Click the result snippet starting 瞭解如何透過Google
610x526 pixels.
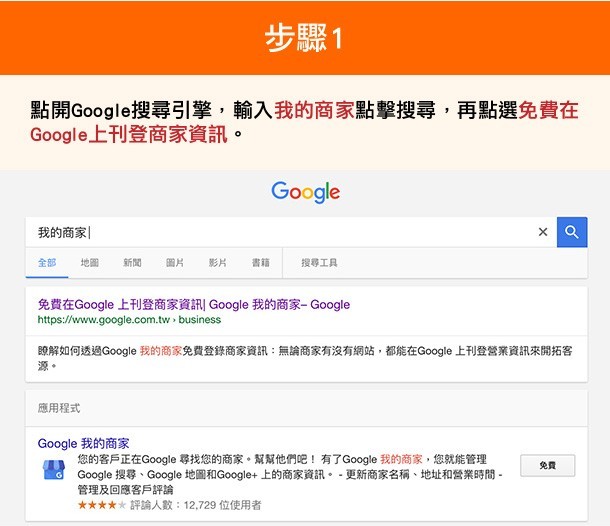tap(305, 358)
